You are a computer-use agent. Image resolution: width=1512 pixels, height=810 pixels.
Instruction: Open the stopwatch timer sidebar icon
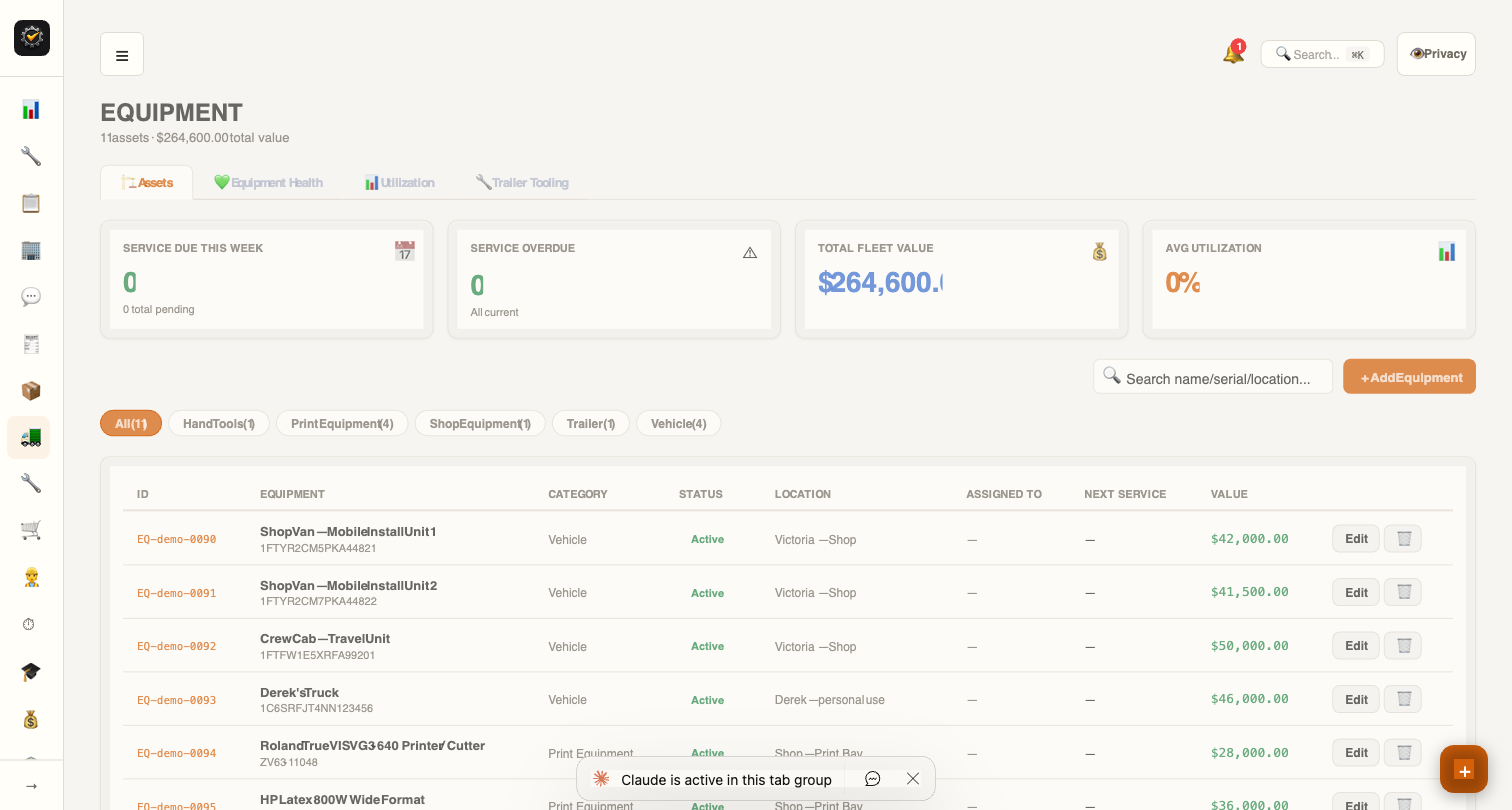29,624
